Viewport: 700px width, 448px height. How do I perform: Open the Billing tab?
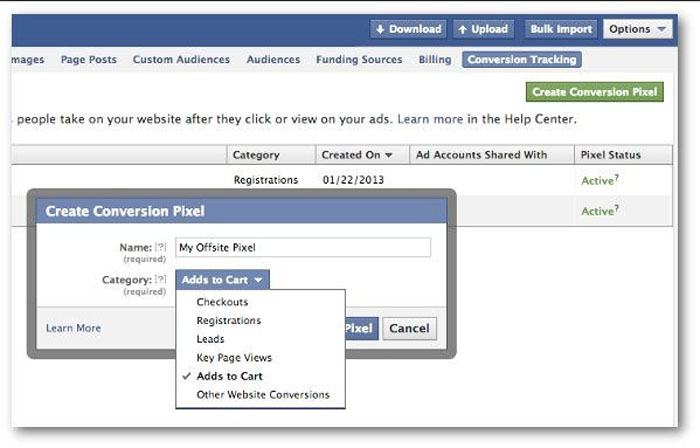tap(435, 60)
